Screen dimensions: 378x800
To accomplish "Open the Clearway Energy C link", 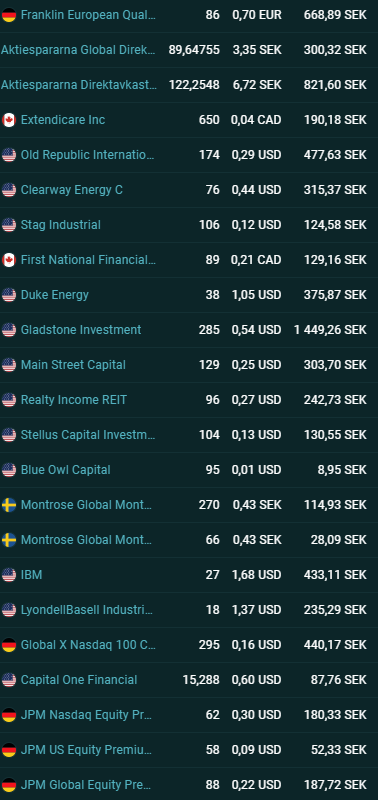I will (71, 190).
